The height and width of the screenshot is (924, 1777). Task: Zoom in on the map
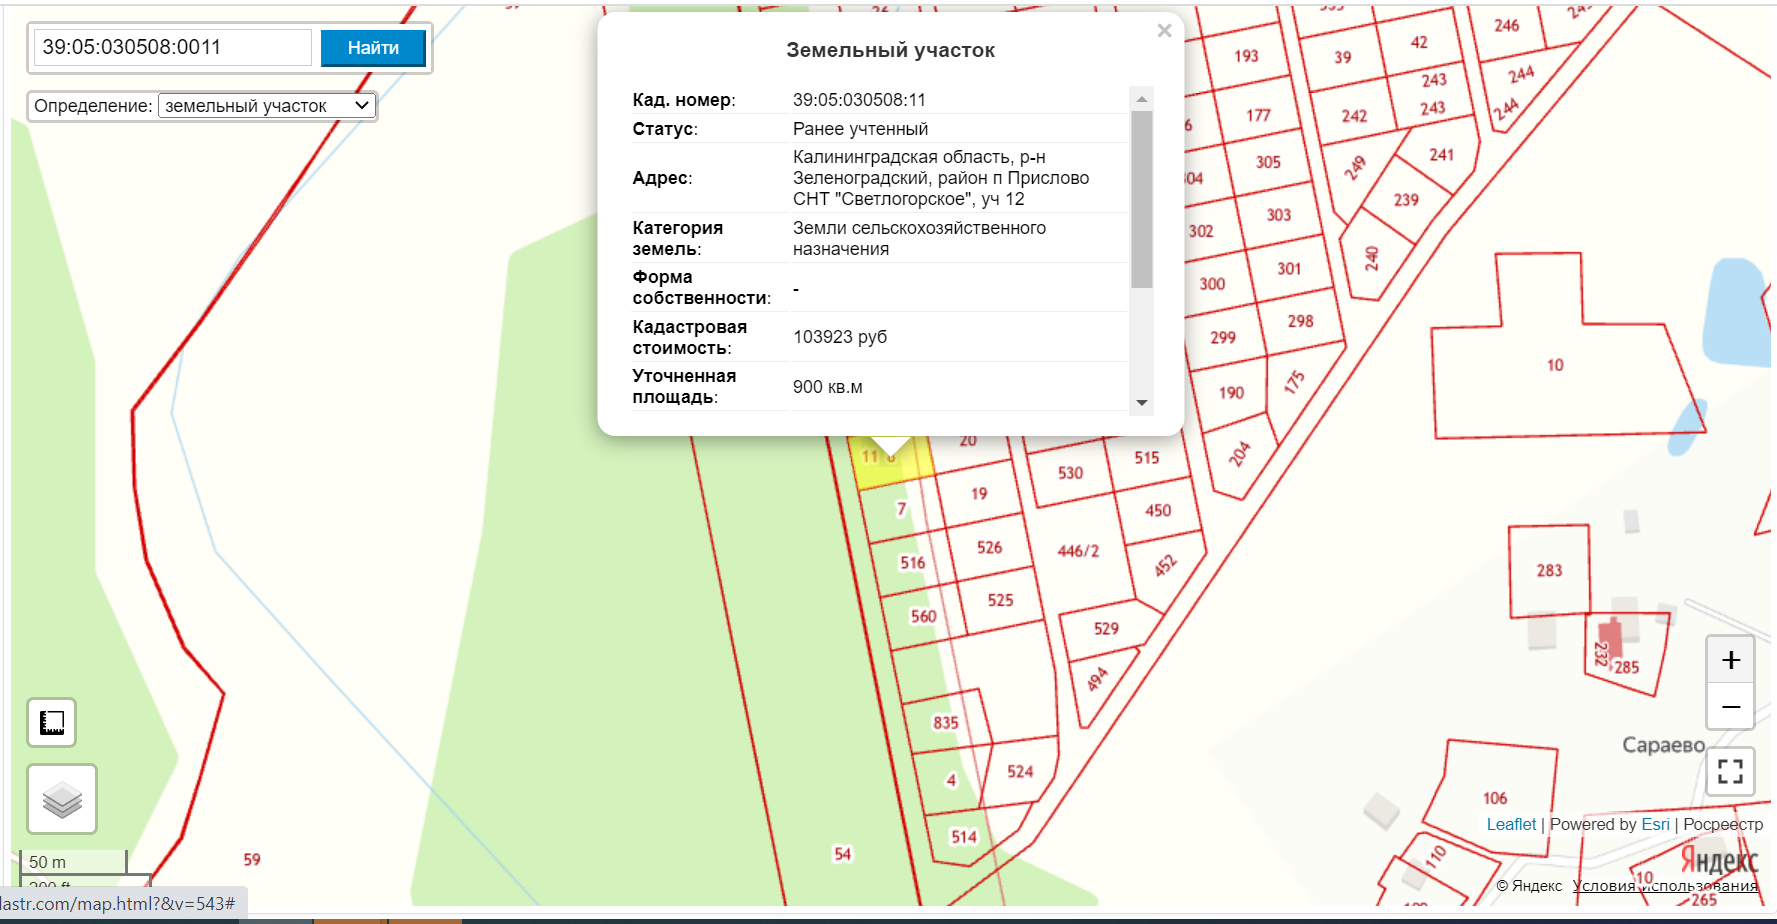pos(1730,660)
